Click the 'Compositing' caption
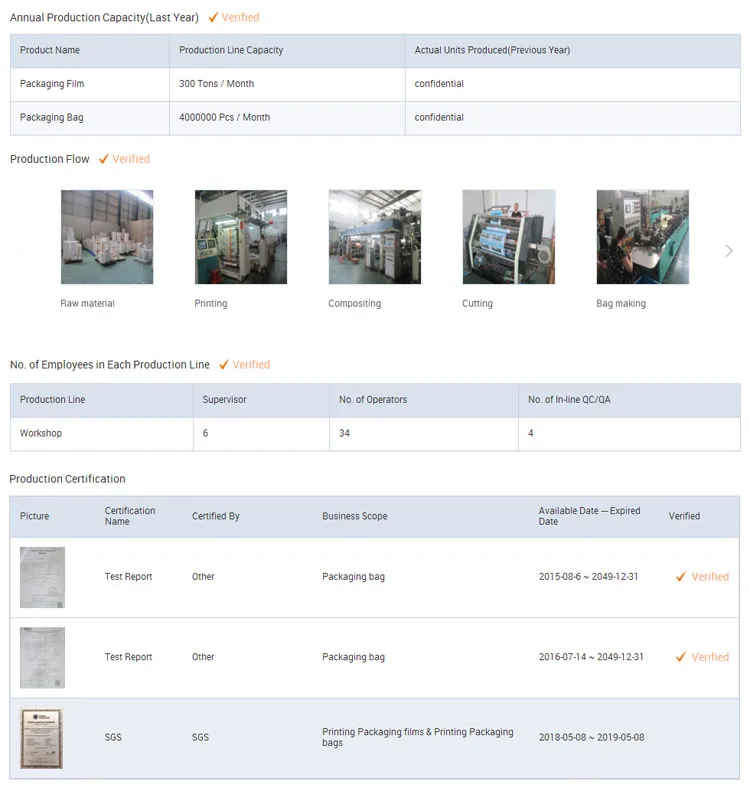 click(x=355, y=303)
